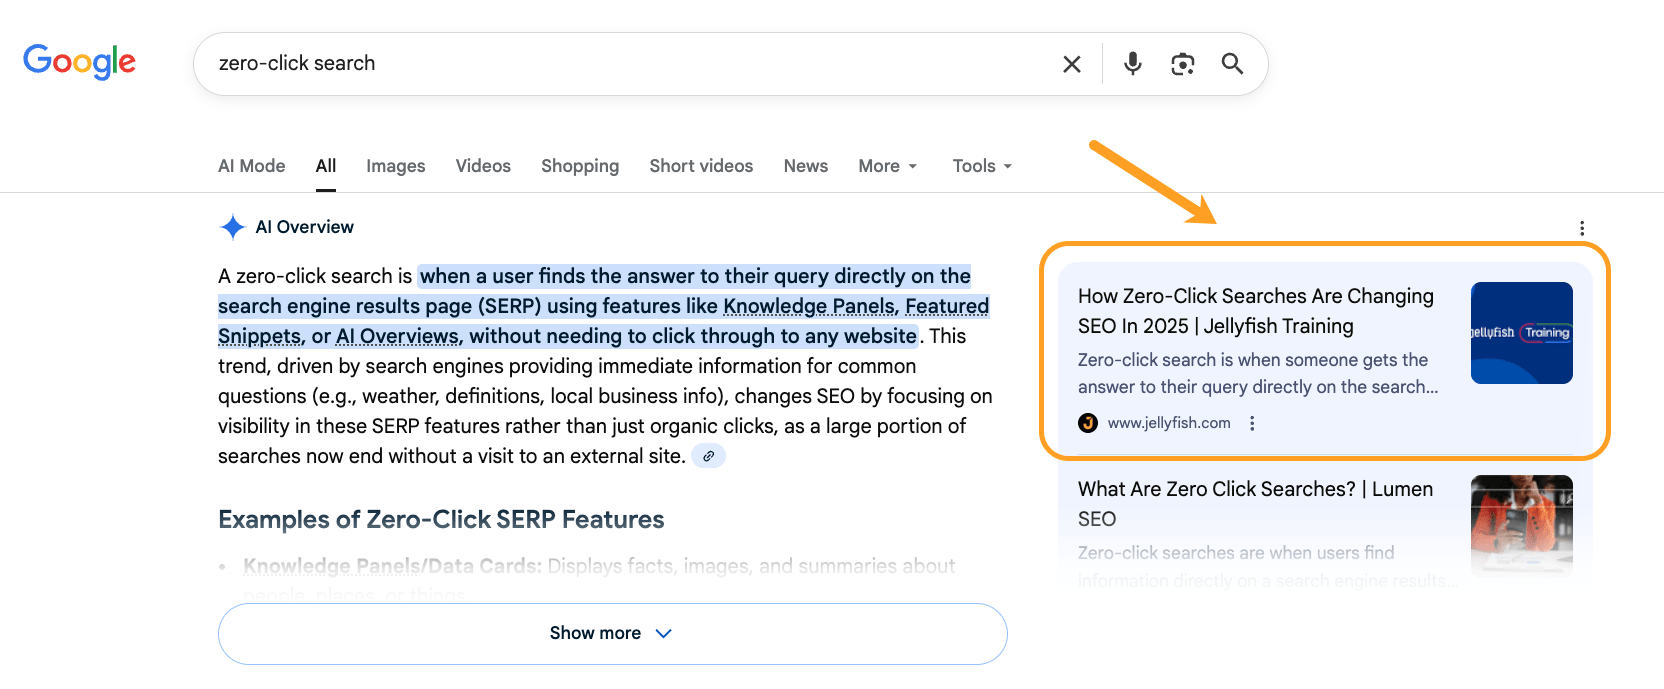This screenshot has width=1664, height=689.
Task: Select the Short videos tab
Action: pos(701,166)
